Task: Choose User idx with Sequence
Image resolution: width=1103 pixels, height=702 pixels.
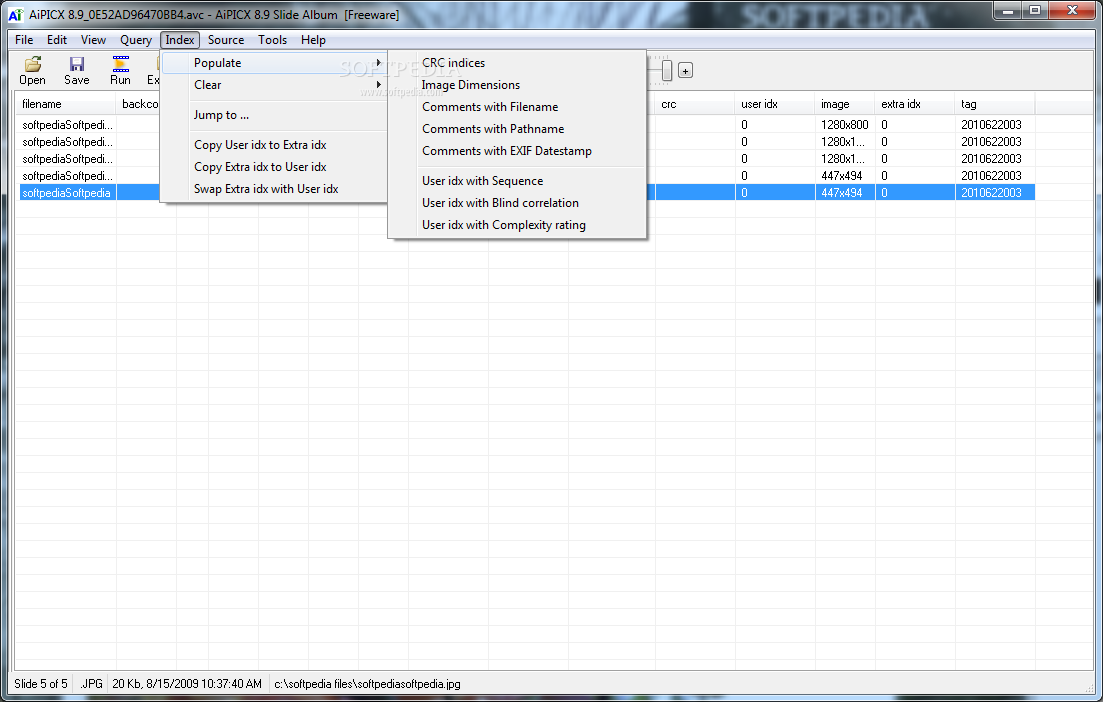Action: click(x=517, y=181)
